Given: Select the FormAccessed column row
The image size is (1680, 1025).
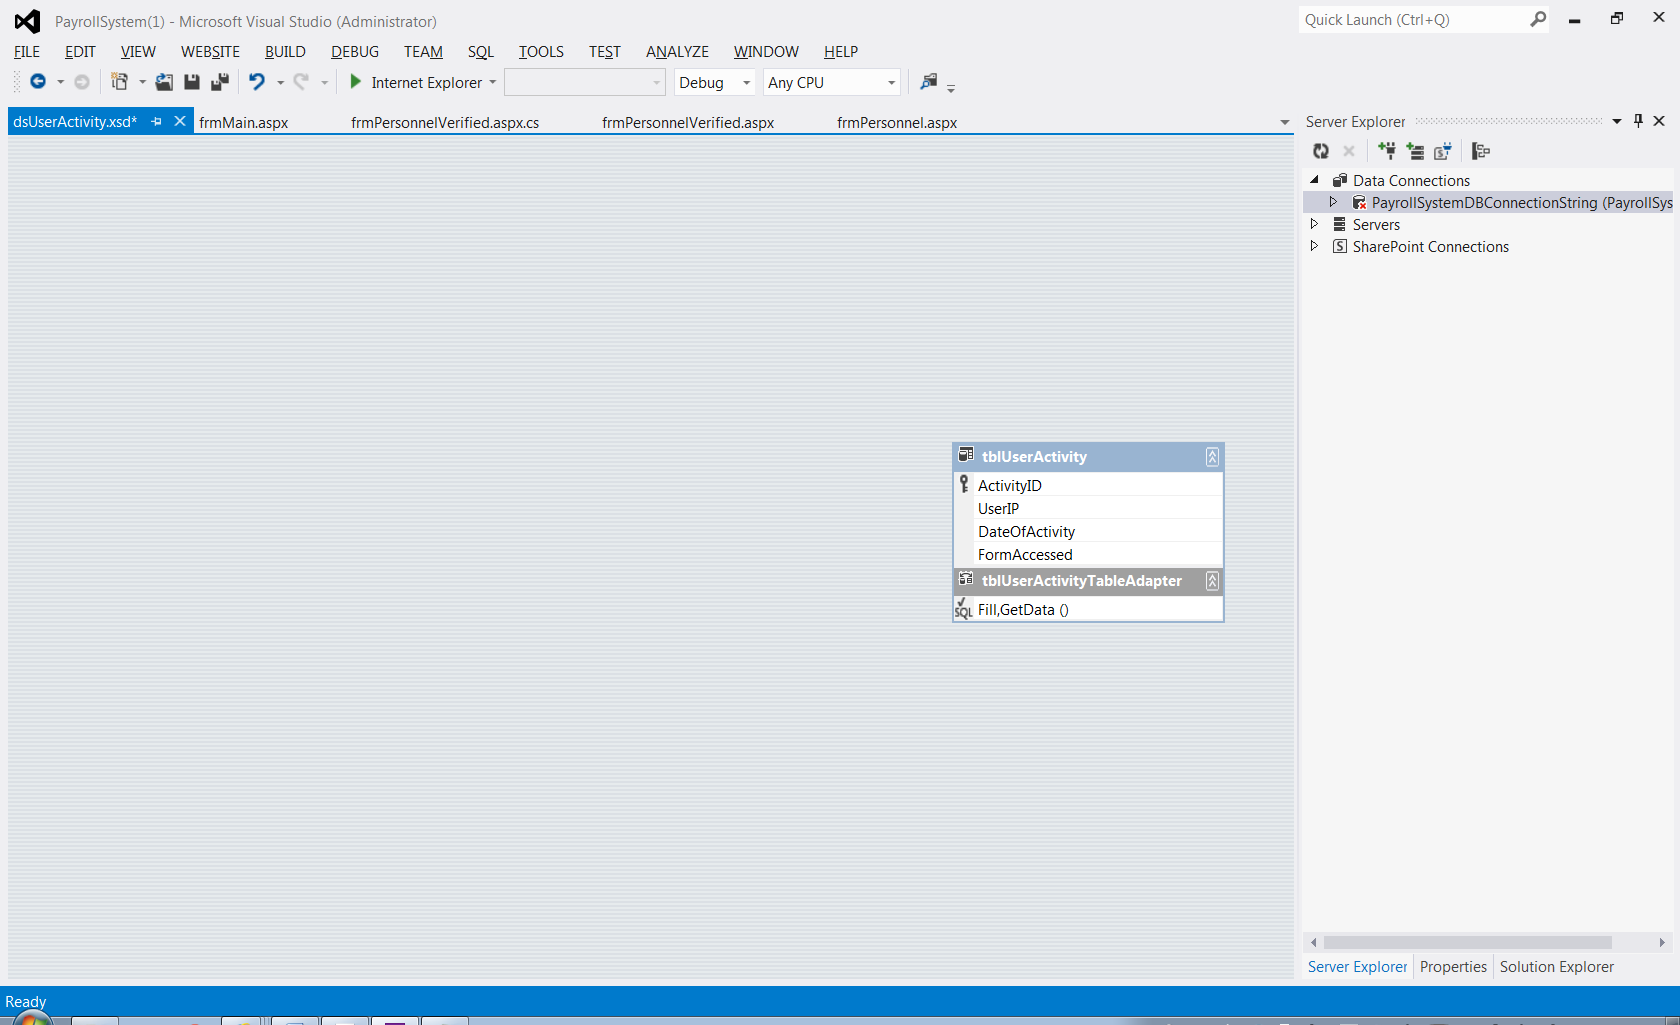Looking at the screenshot, I should [1088, 554].
